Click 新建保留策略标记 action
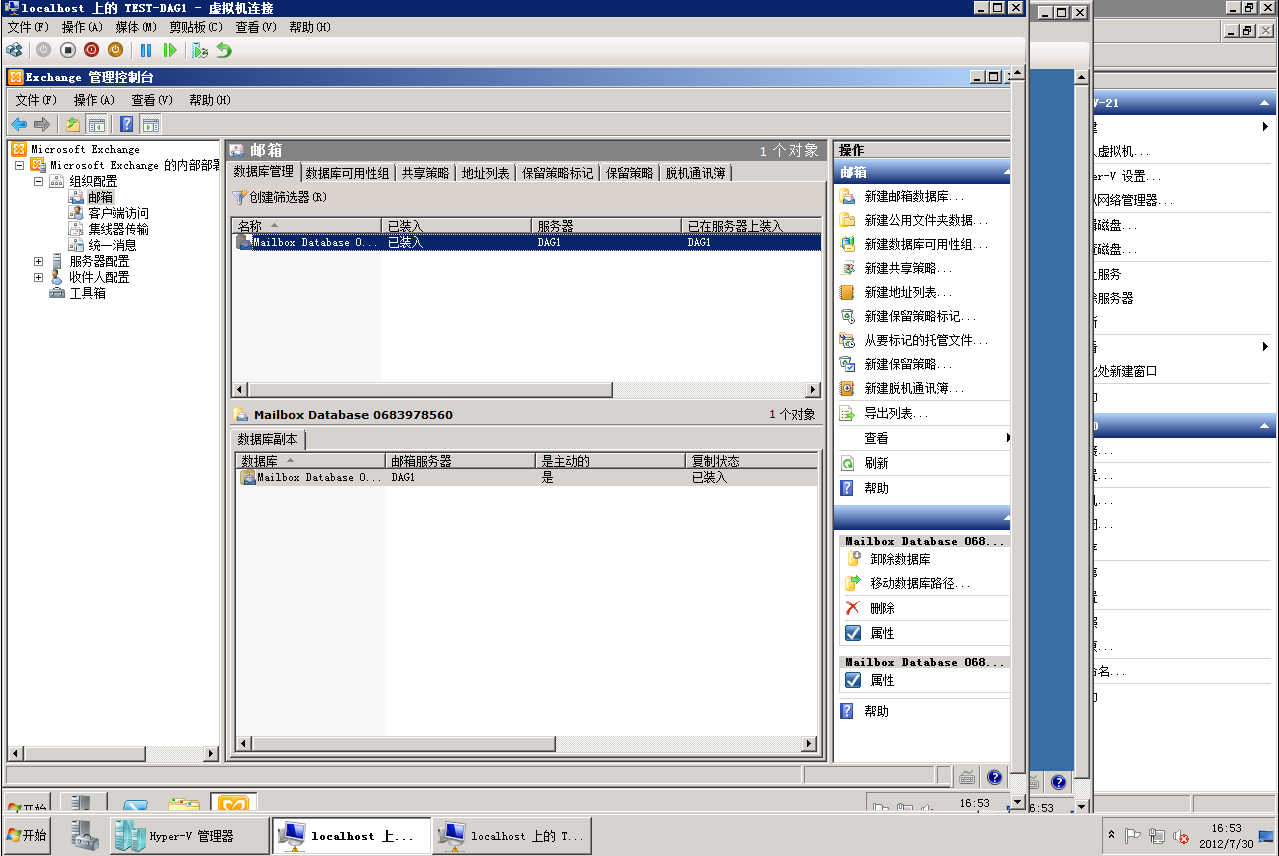Screen dimensions: 1279x856 pyautogui.click(x=920, y=317)
